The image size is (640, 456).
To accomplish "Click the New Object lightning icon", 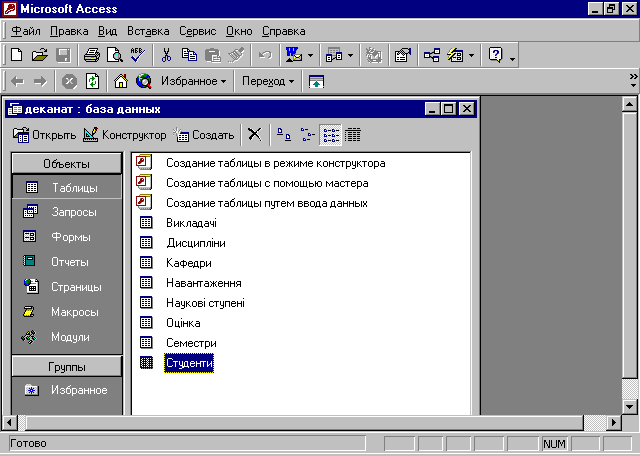I will [455, 55].
